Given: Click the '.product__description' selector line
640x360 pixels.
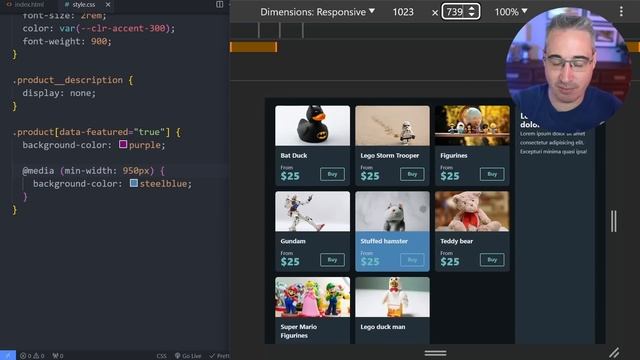Looking at the screenshot, I should (x=73, y=80).
